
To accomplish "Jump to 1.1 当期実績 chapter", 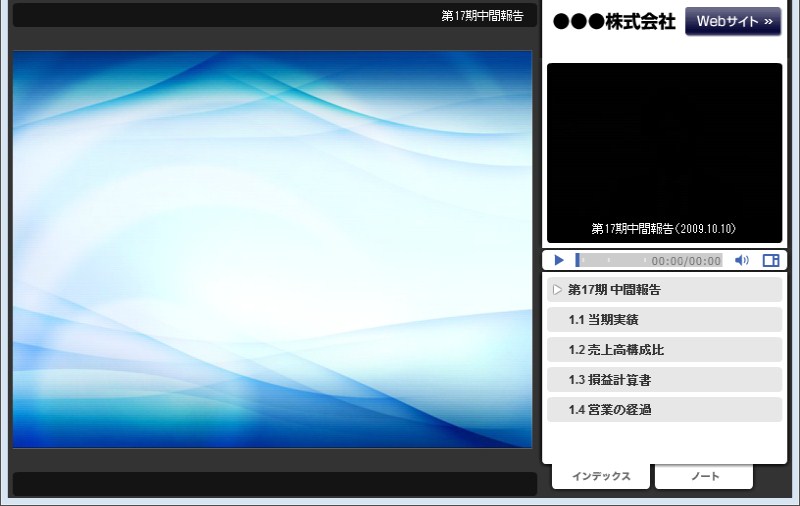I will tap(664, 320).
